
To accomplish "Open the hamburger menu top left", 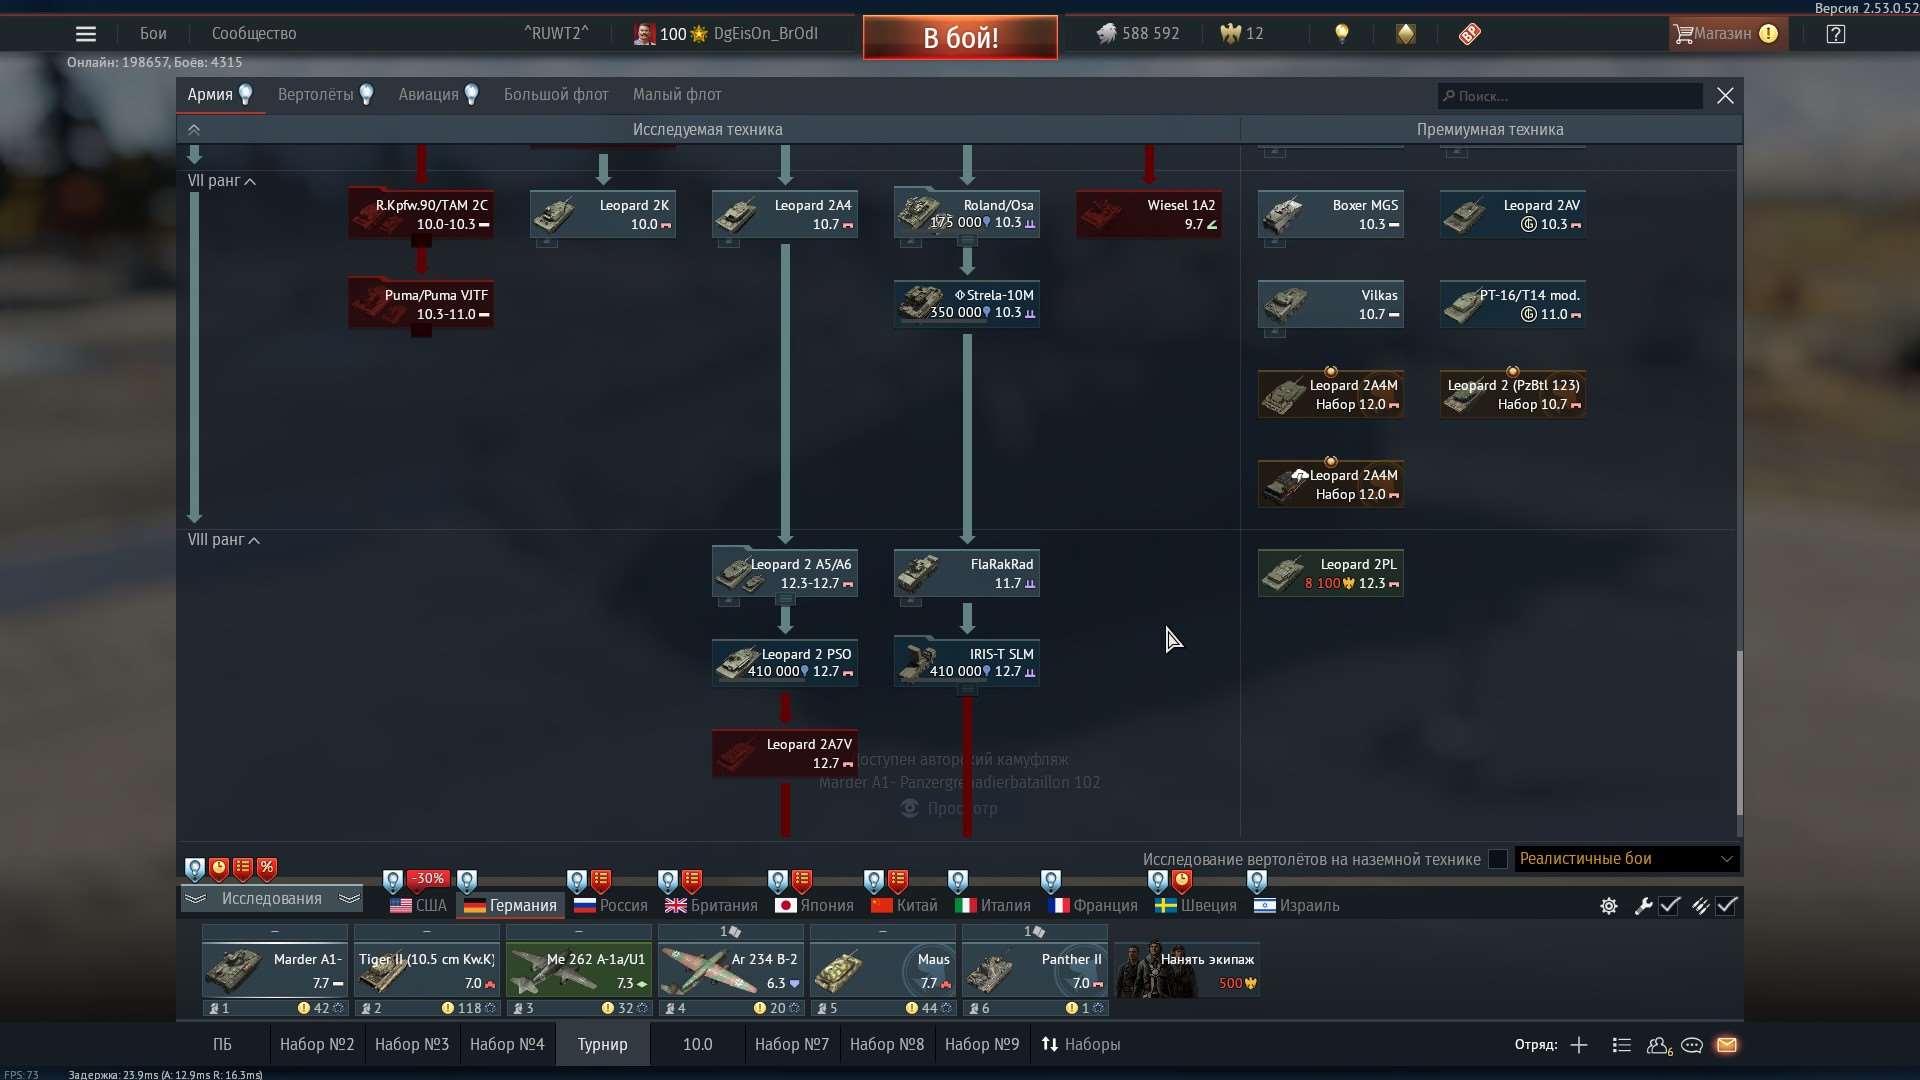I will pos(86,33).
